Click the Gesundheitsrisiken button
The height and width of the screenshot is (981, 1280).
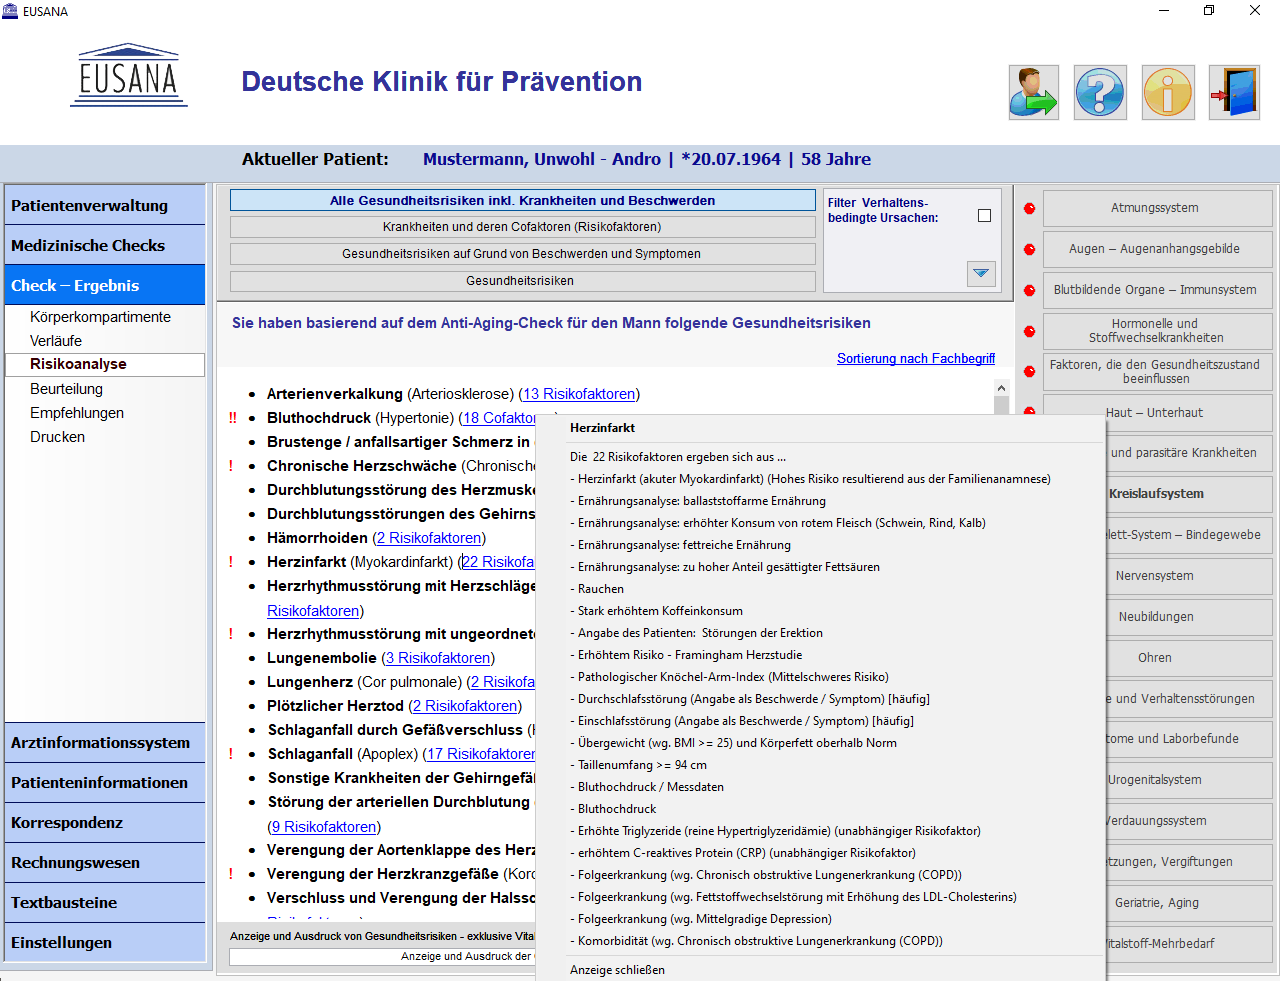(522, 281)
